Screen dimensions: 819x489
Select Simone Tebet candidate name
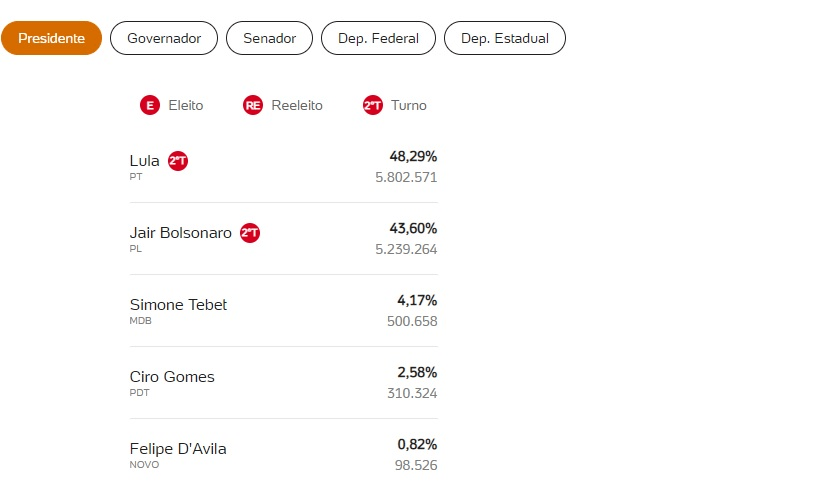pos(179,305)
